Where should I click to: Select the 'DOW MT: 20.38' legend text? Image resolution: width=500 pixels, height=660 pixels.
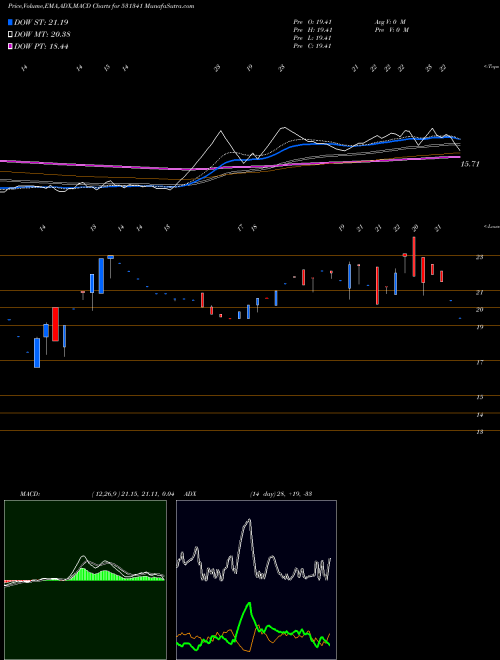coord(43,35)
